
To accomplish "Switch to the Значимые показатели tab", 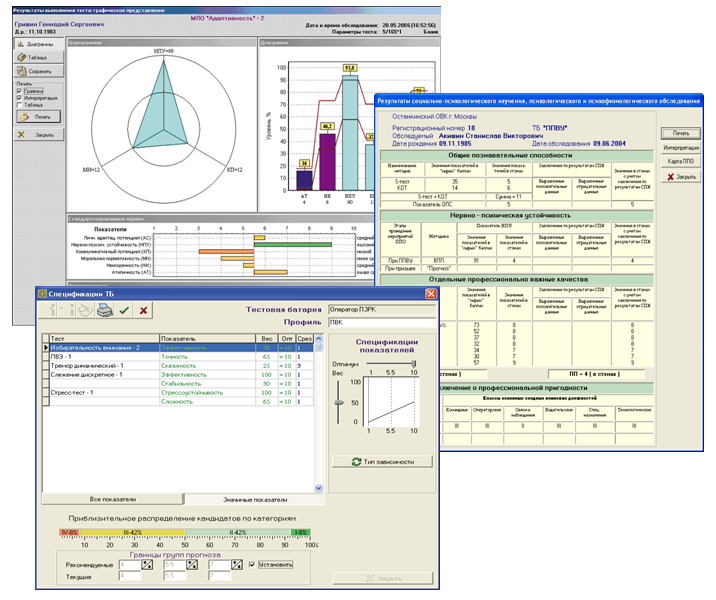I will tap(254, 498).
